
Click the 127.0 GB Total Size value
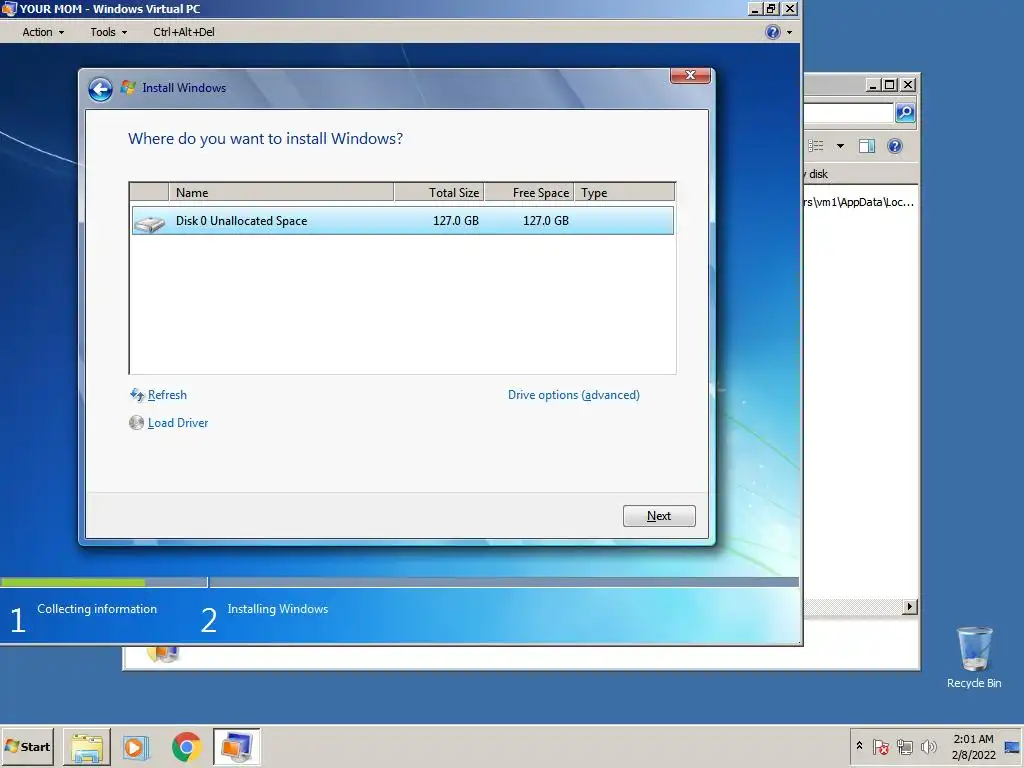pos(456,221)
